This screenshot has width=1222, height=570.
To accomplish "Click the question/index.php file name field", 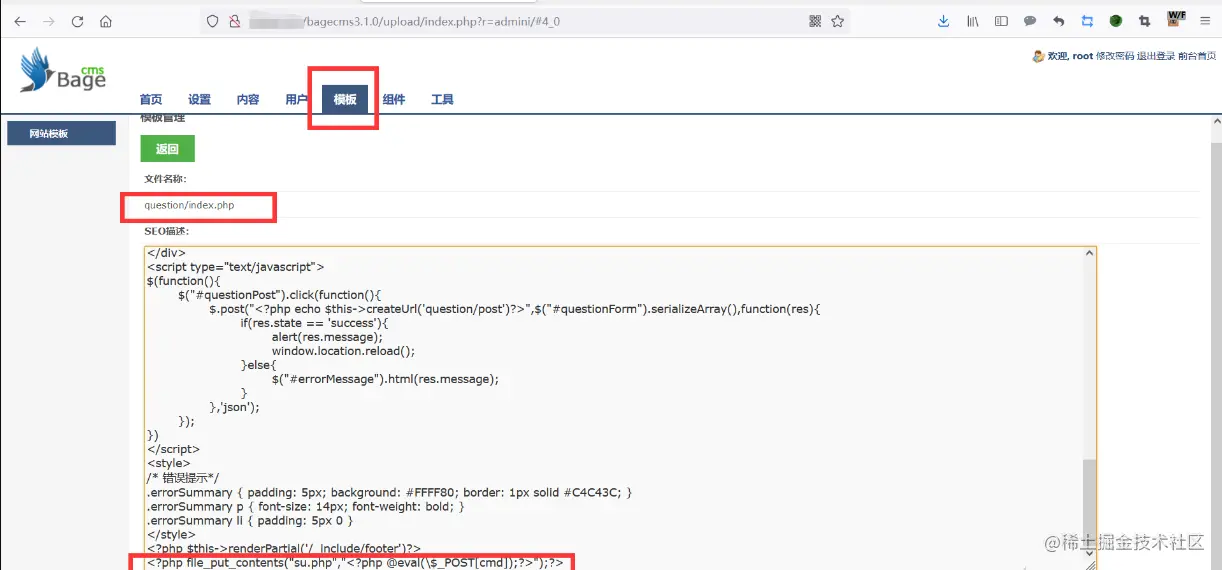I will 189,205.
